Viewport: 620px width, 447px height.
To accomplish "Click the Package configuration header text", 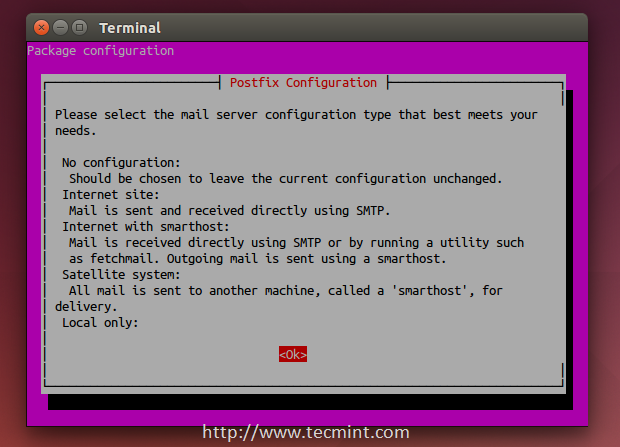I will pos(100,51).
